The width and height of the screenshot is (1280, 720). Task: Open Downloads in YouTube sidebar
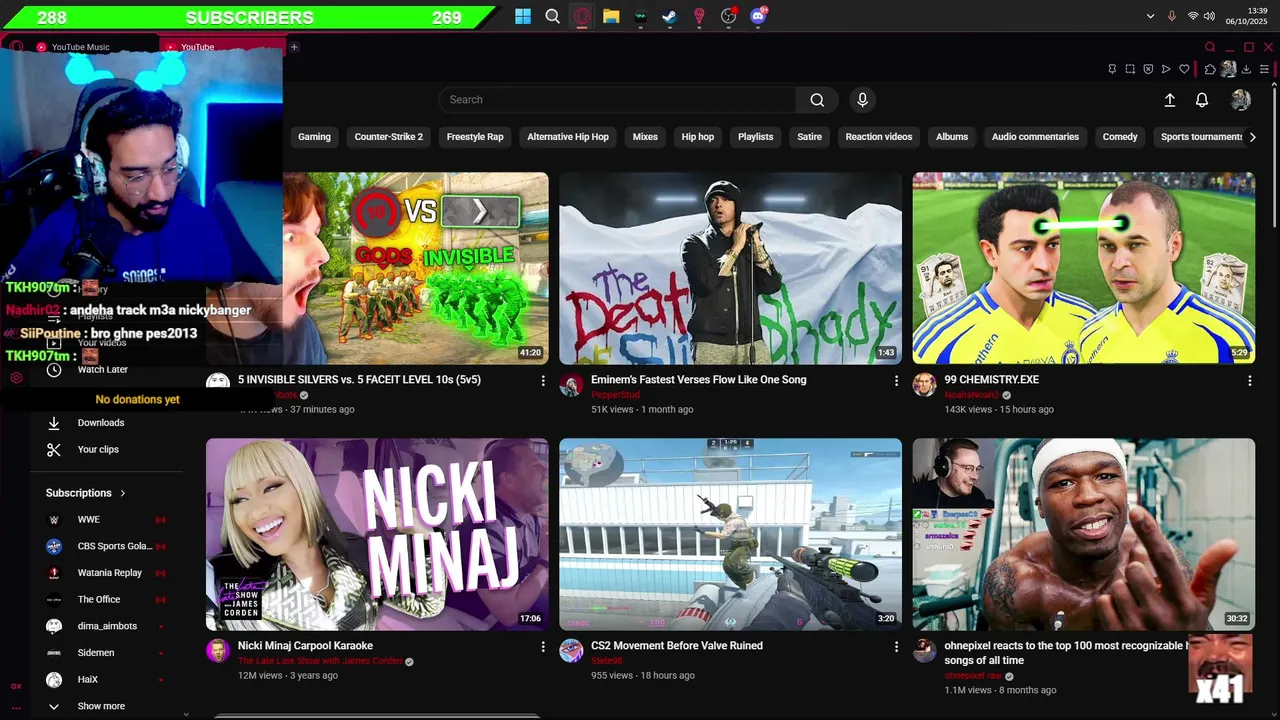[x=100, y=423]
